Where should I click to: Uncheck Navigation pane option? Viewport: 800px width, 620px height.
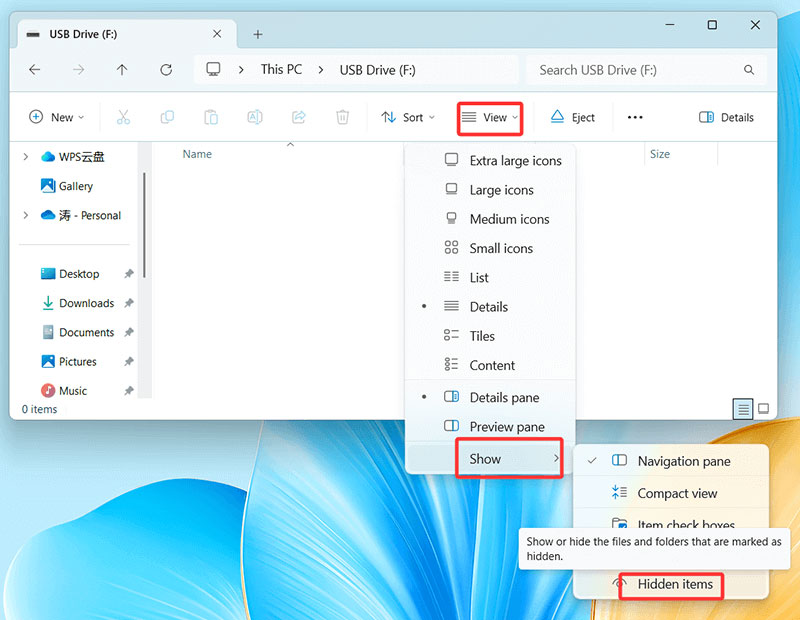coord(683,461)
